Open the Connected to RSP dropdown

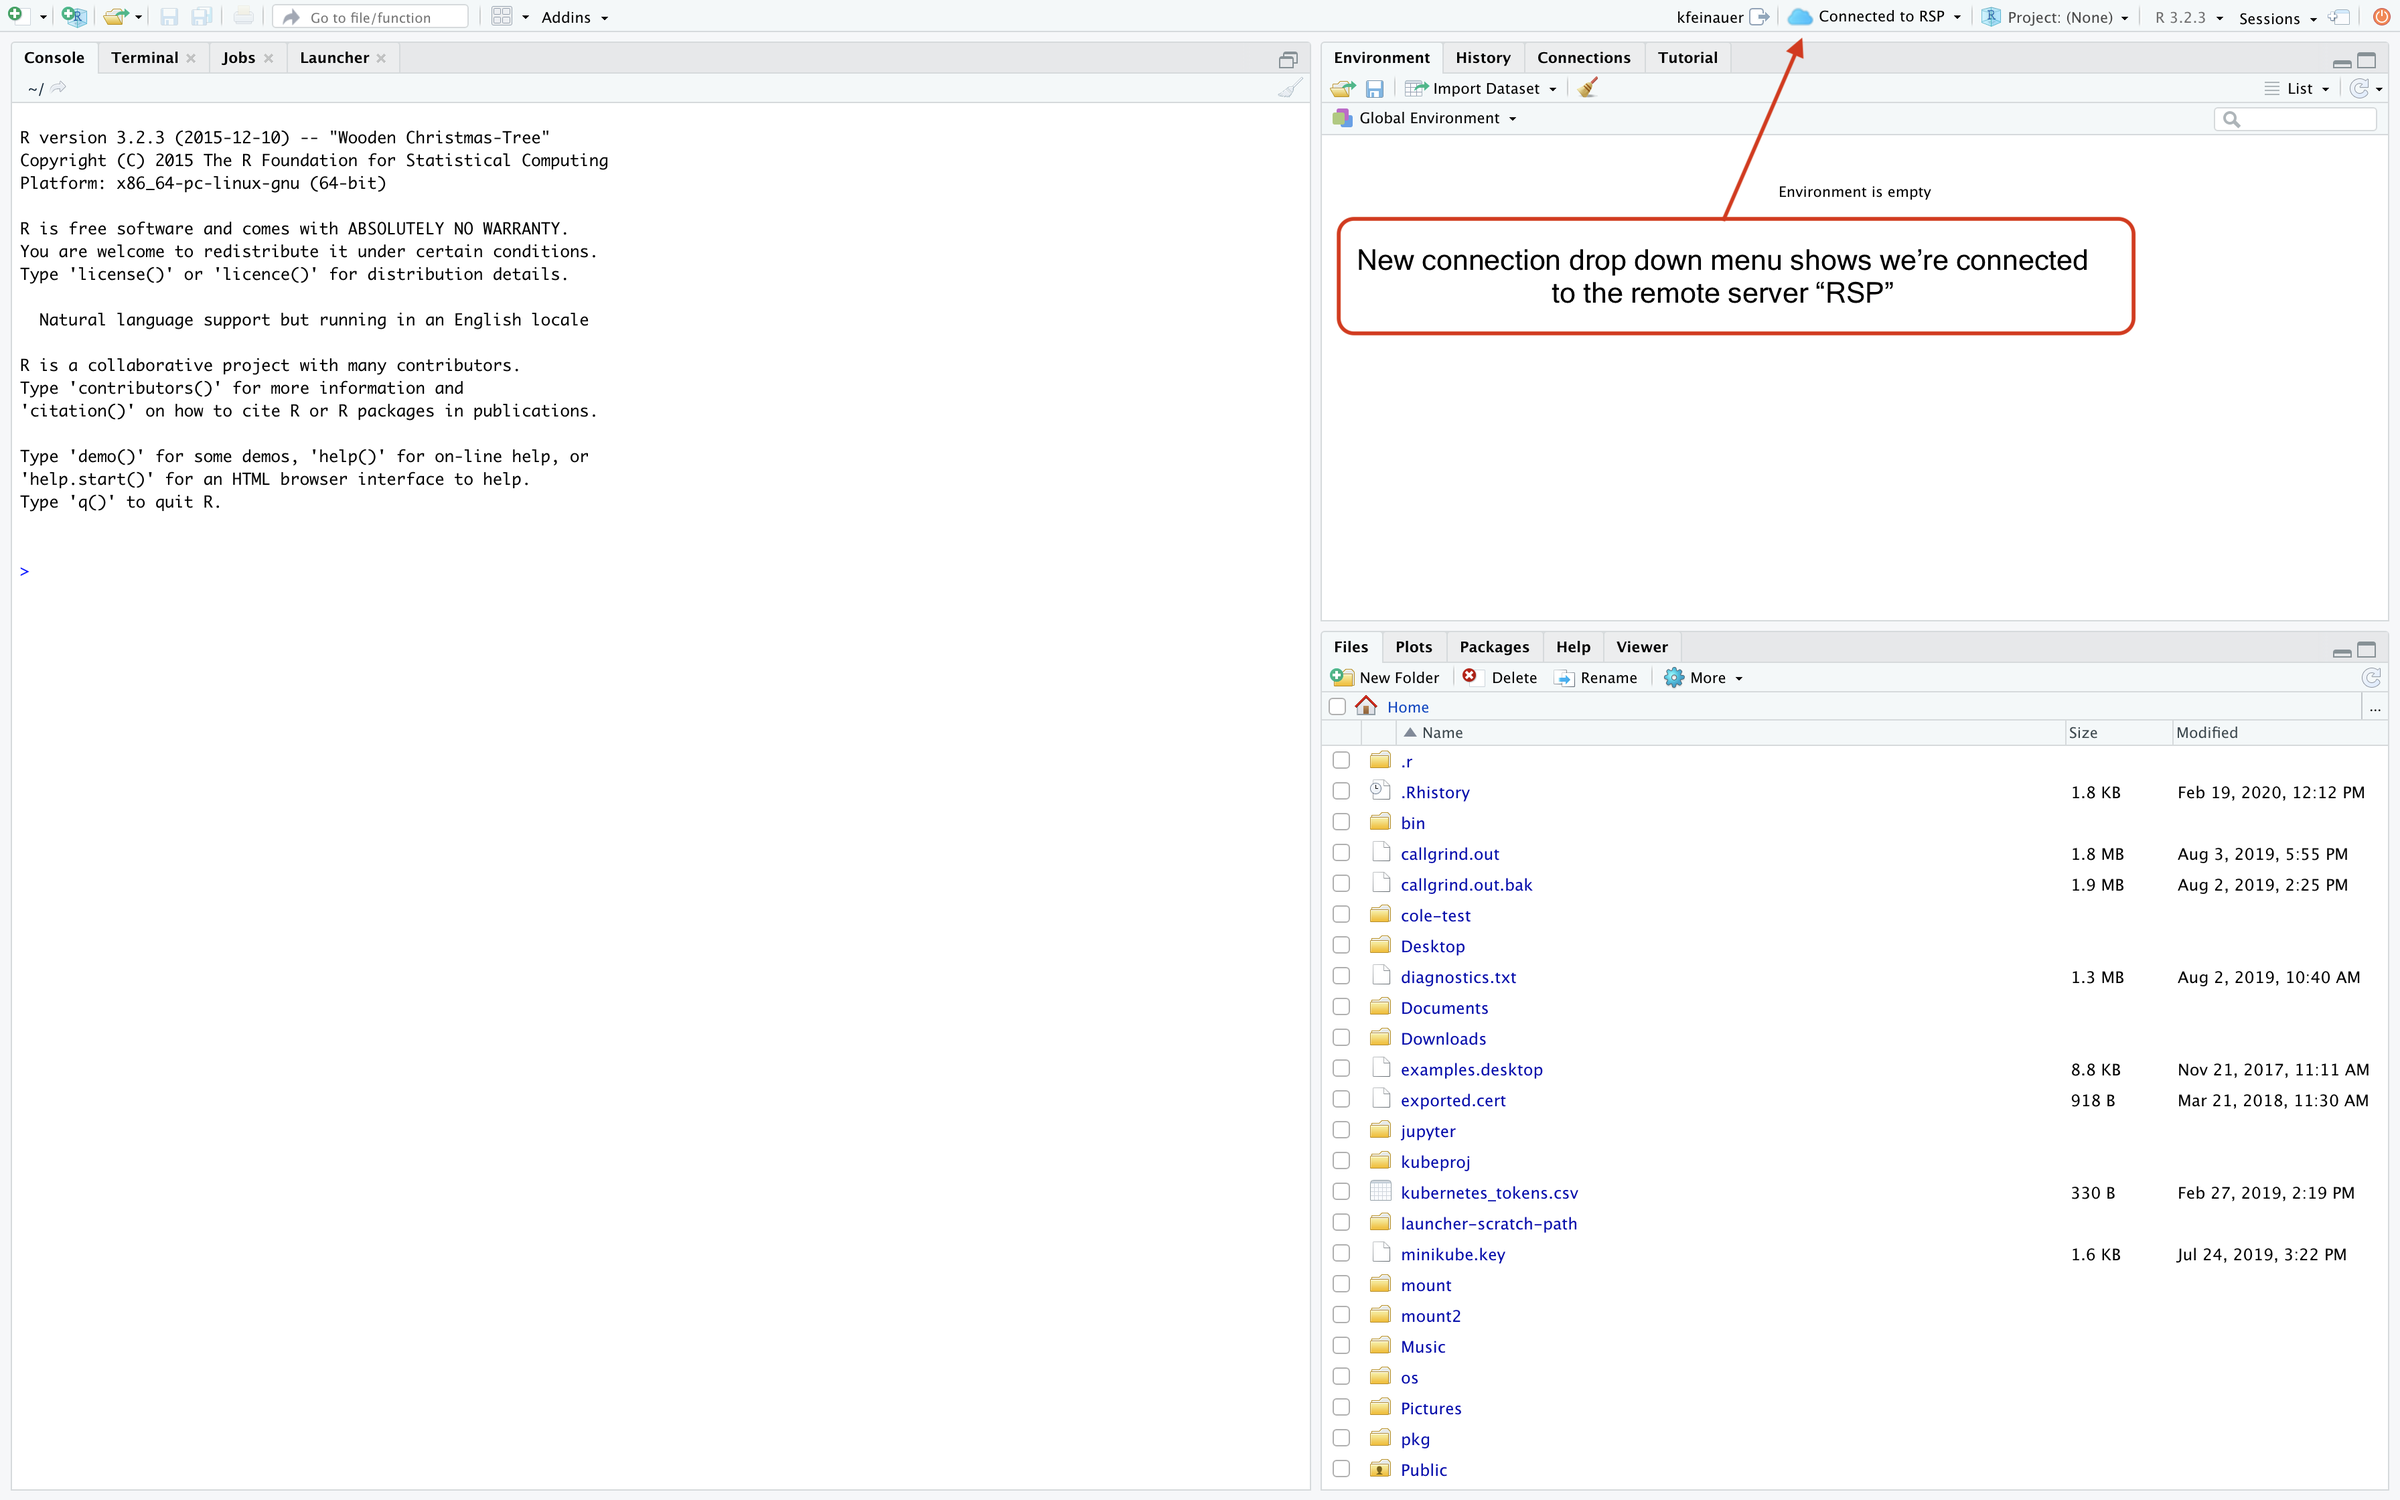pos(1880,17)
